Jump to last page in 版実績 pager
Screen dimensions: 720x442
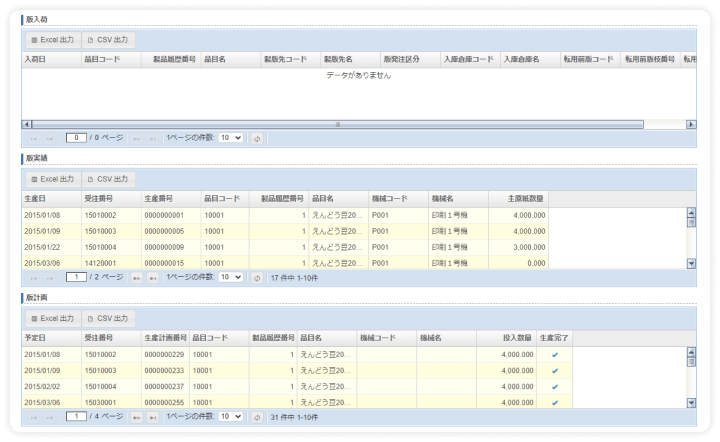(x=153, y=277)
